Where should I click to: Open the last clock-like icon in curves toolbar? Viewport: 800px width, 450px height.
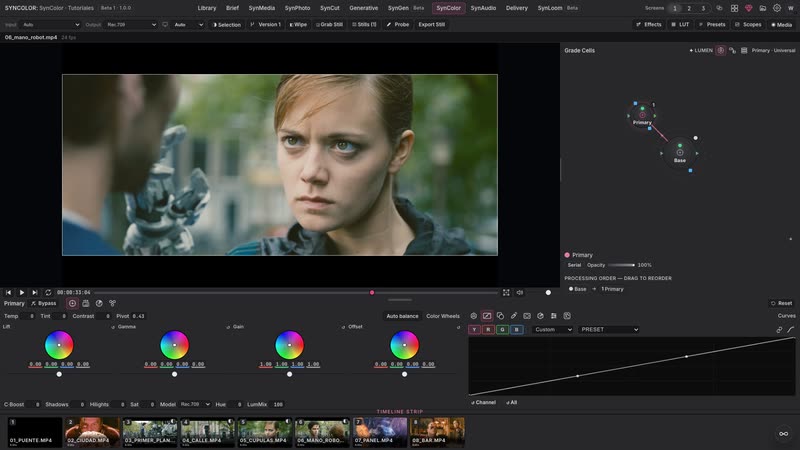[x=567, y=316]
